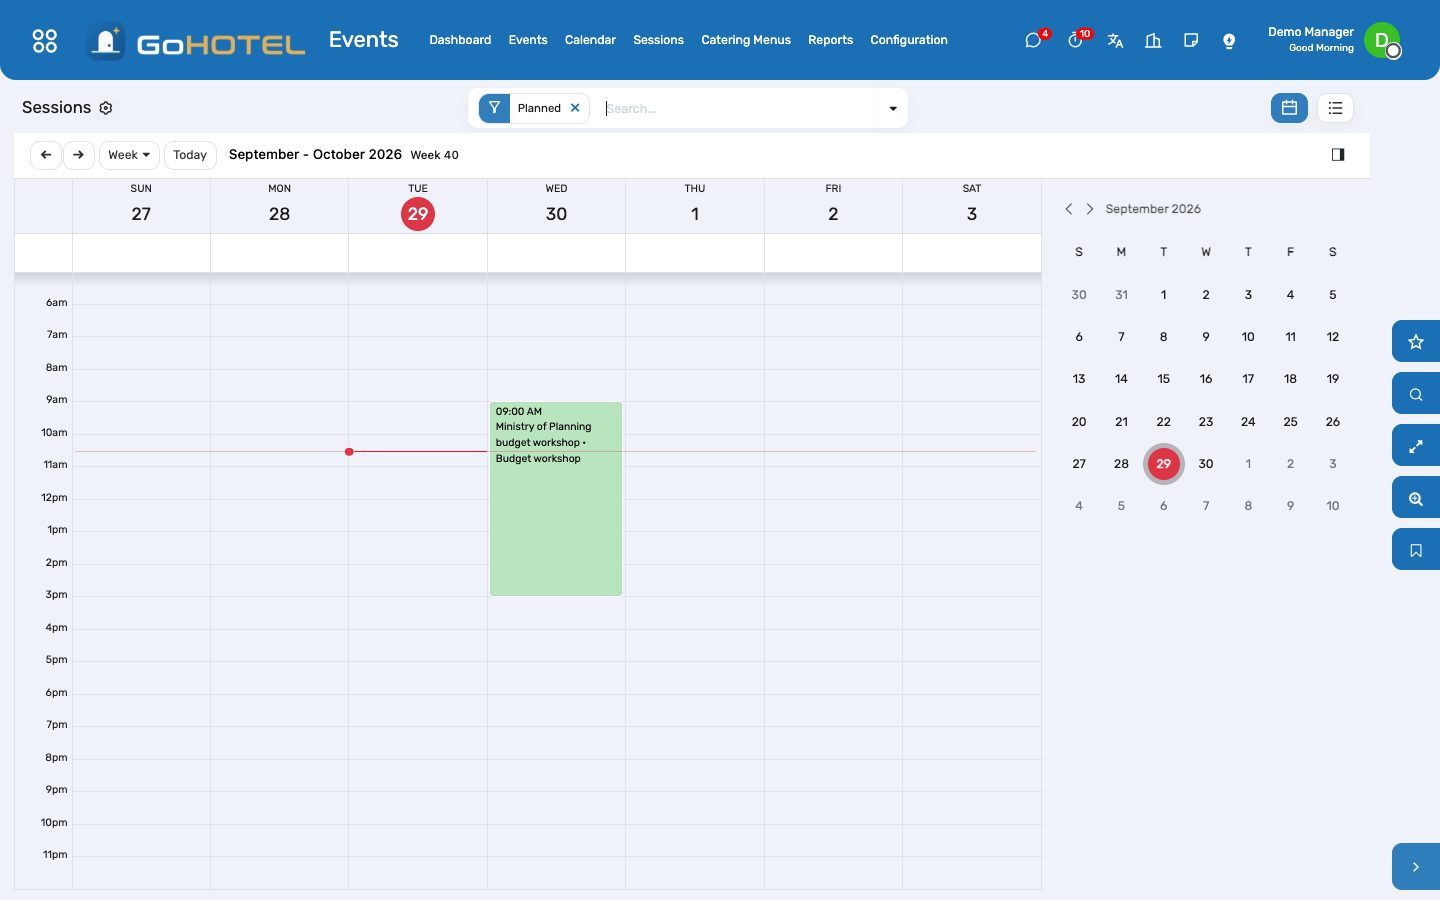Image resolution: width=1440 pixels, height=900 pixels.
Task: Click the expand arrows side button
Action: pos(1416,446)
